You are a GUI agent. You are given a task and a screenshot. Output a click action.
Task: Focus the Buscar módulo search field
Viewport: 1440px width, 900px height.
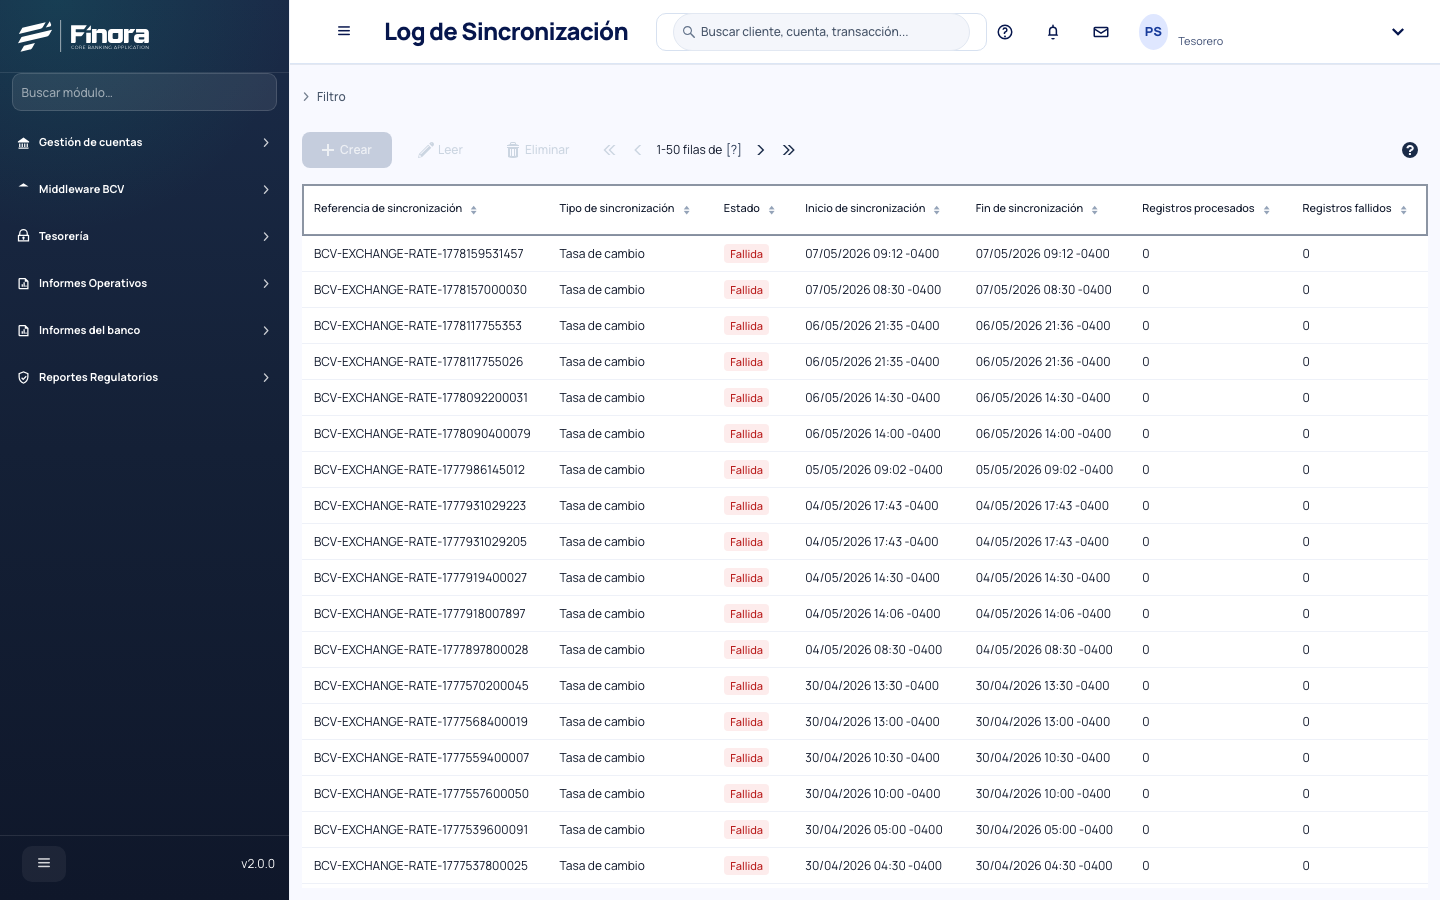point(144,92)
